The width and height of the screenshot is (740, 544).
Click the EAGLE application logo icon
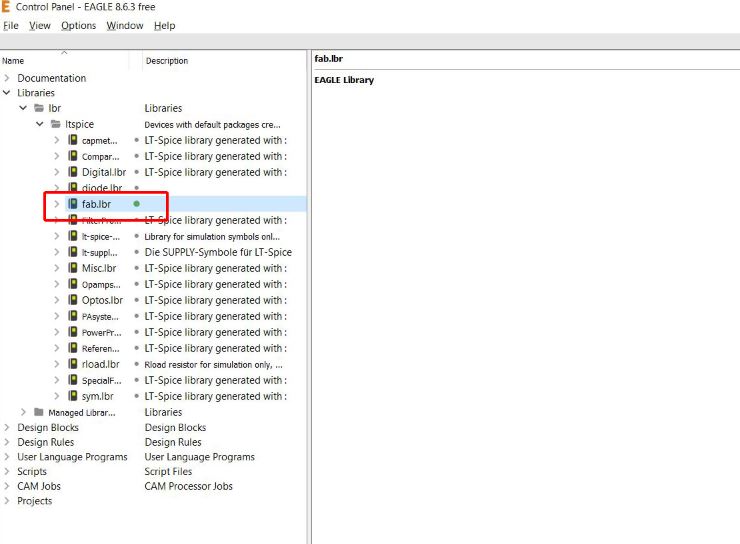[x=6, y=6]
